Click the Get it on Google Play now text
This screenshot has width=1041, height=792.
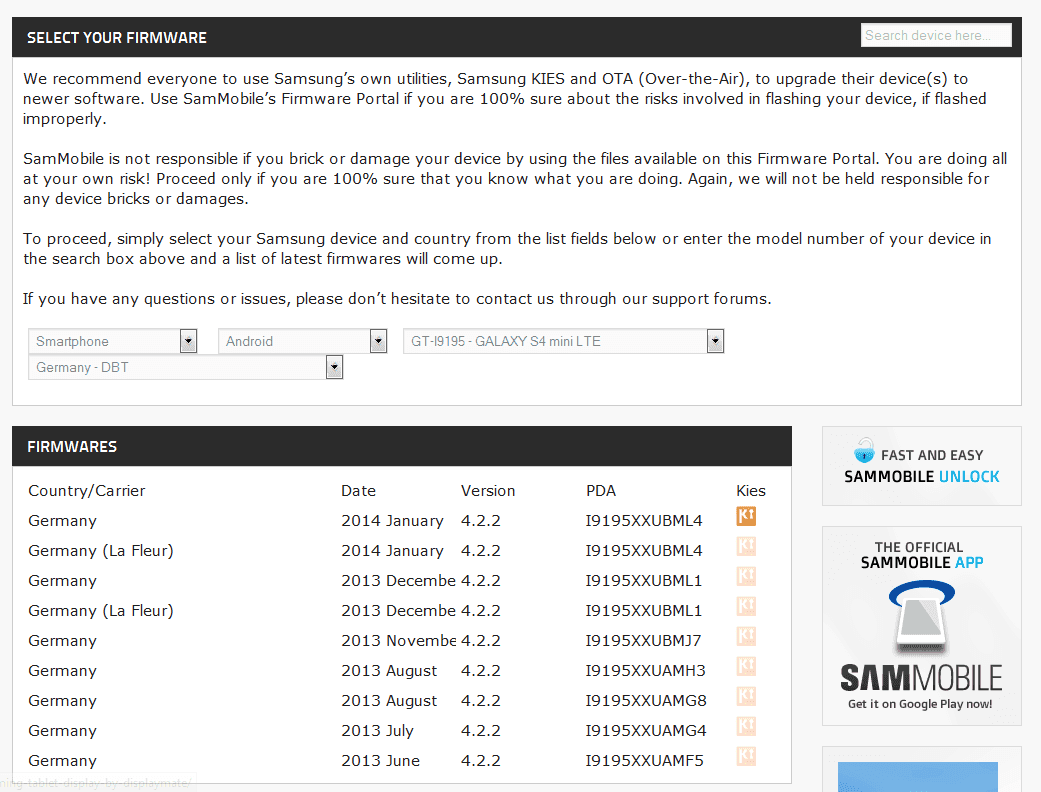pyautogui.click(x=920, y=704)
